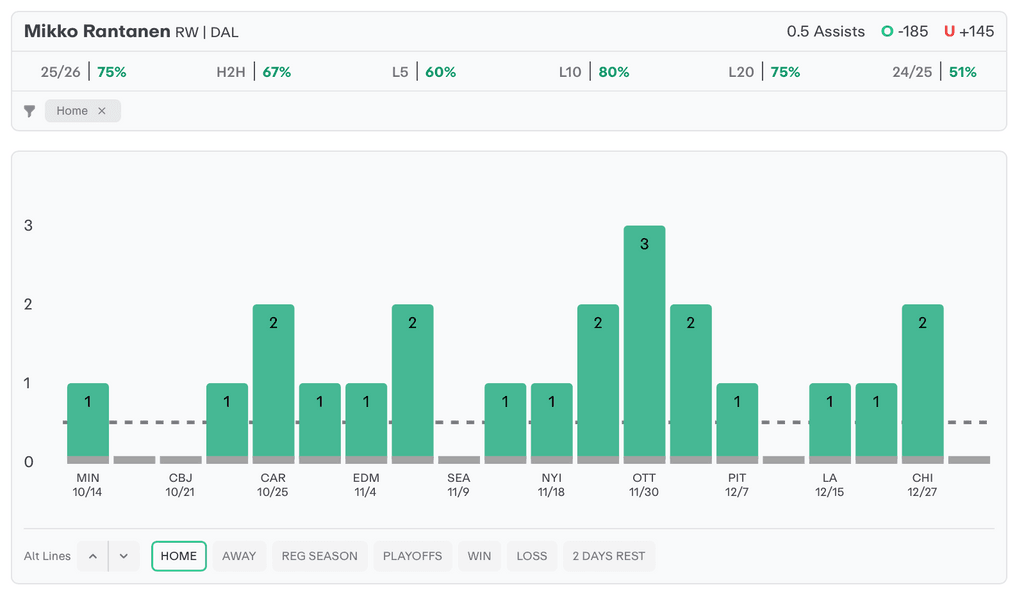The height and width of the screenshot is (601, 1024).
Task: Enable the REG SEASON filter
Action: (x=319, y=556)
